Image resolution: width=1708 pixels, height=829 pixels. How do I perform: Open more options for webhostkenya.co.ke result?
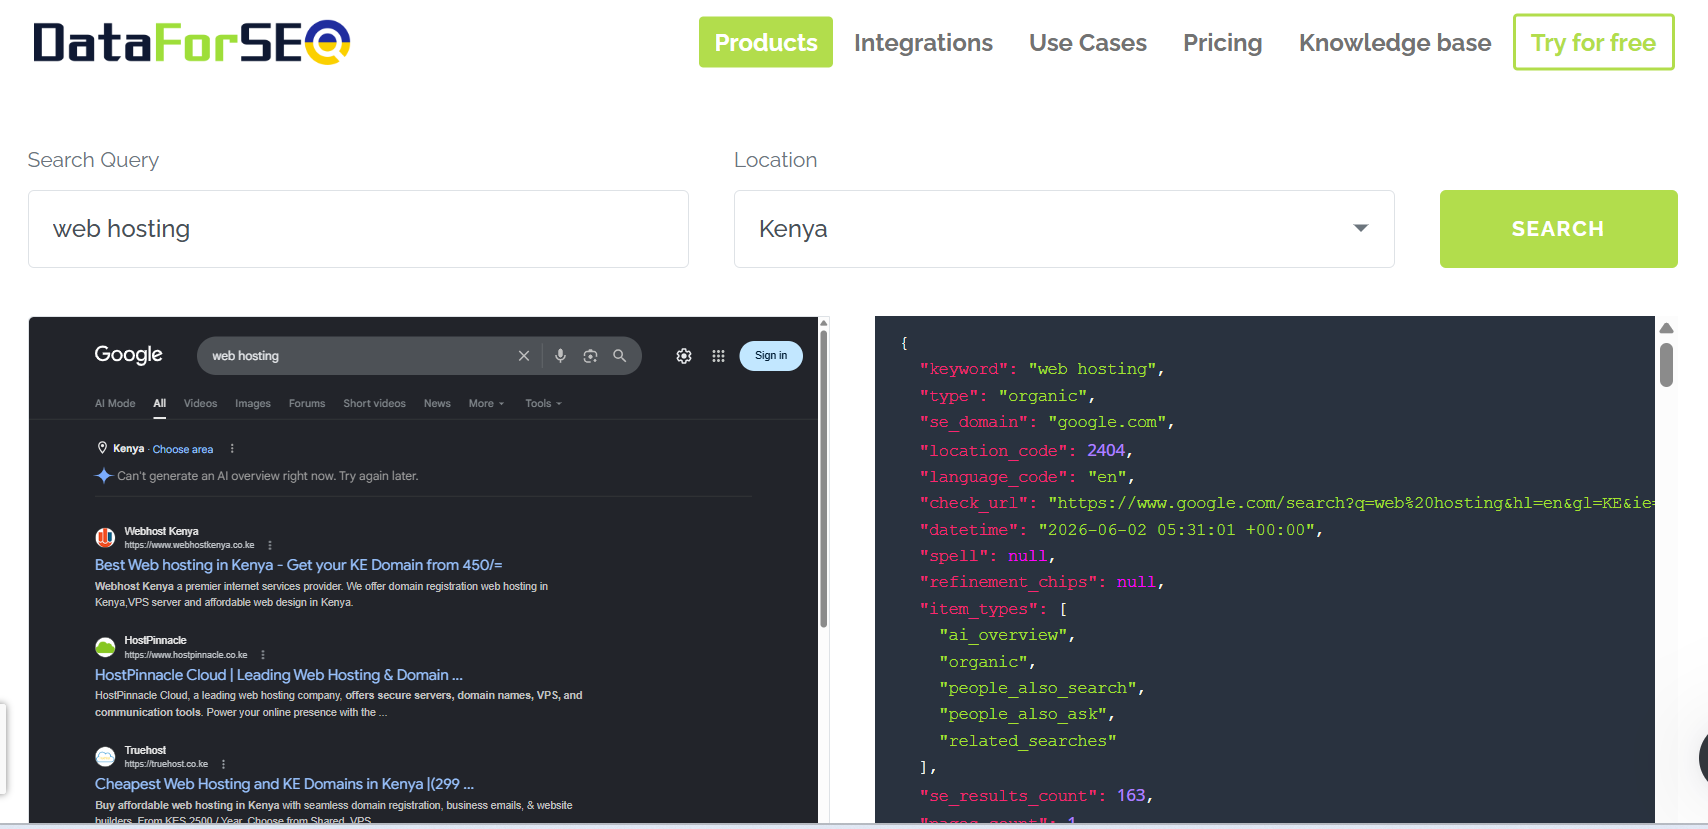pyautogui.click(x=270, y=545)
